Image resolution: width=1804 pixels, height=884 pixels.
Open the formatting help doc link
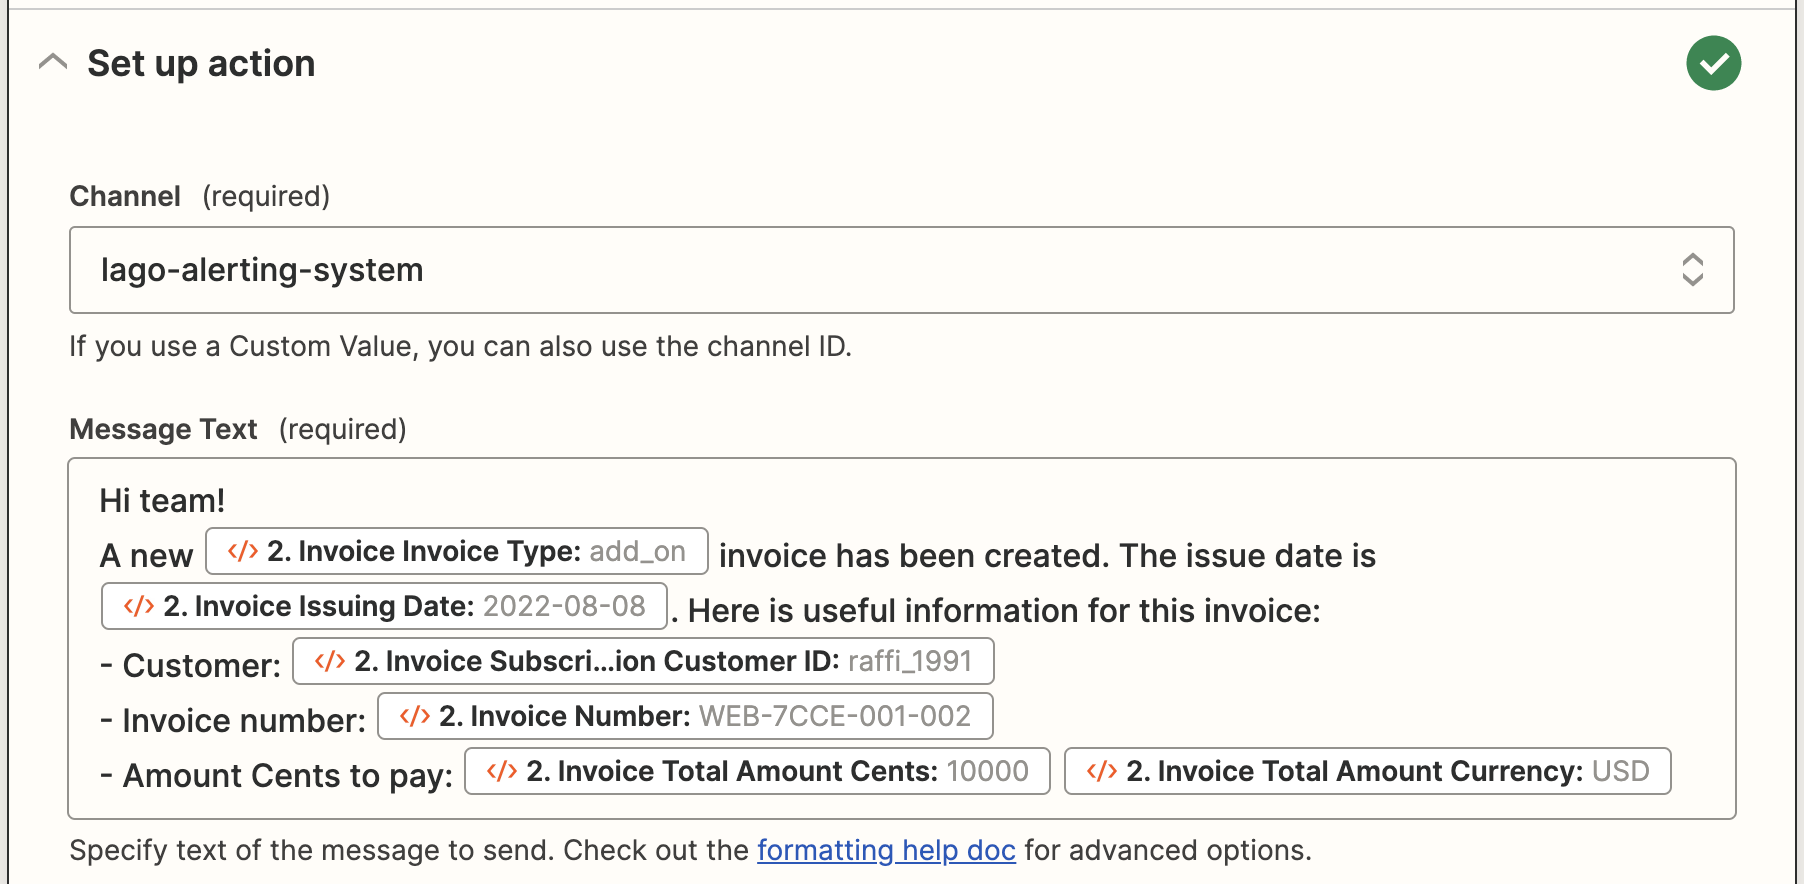pos(886,850)
